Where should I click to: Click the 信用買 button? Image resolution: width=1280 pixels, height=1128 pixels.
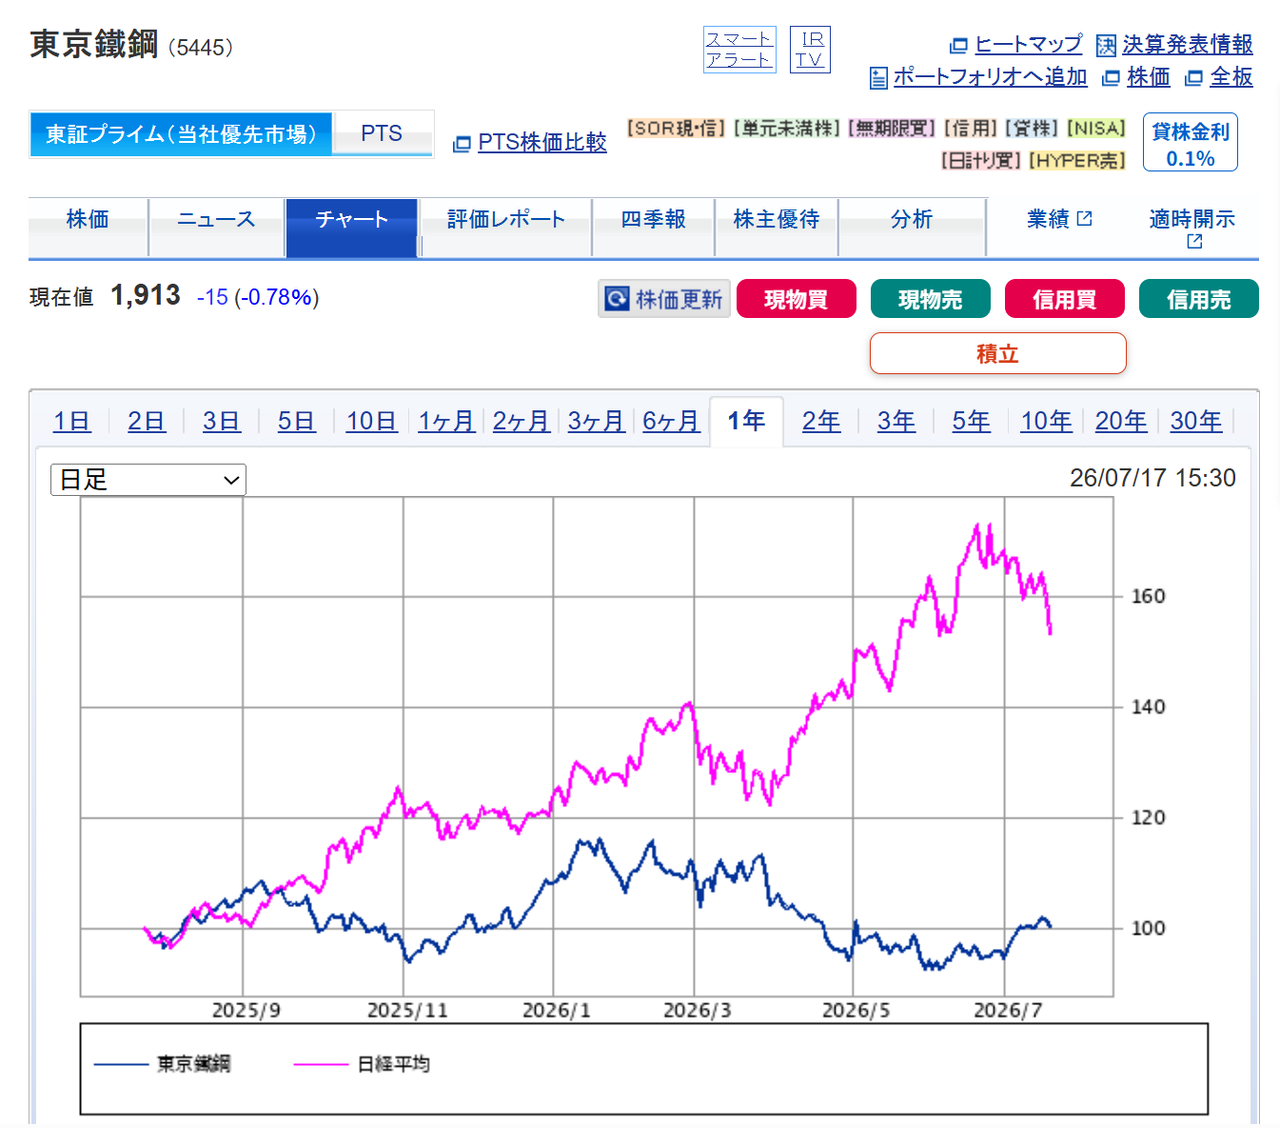click(x=1064, y=299)
